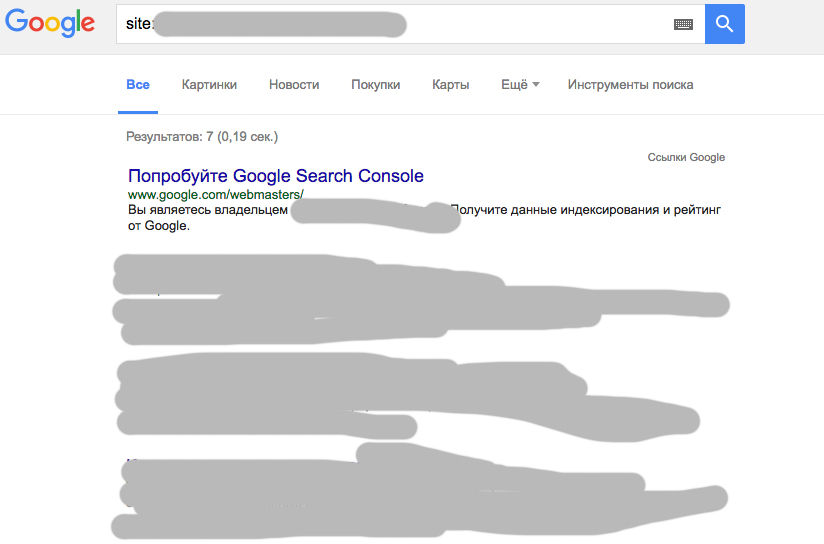Go to the Покупки tab
The width and height of the screenshot is (824, 544).
tap(375, 85)
